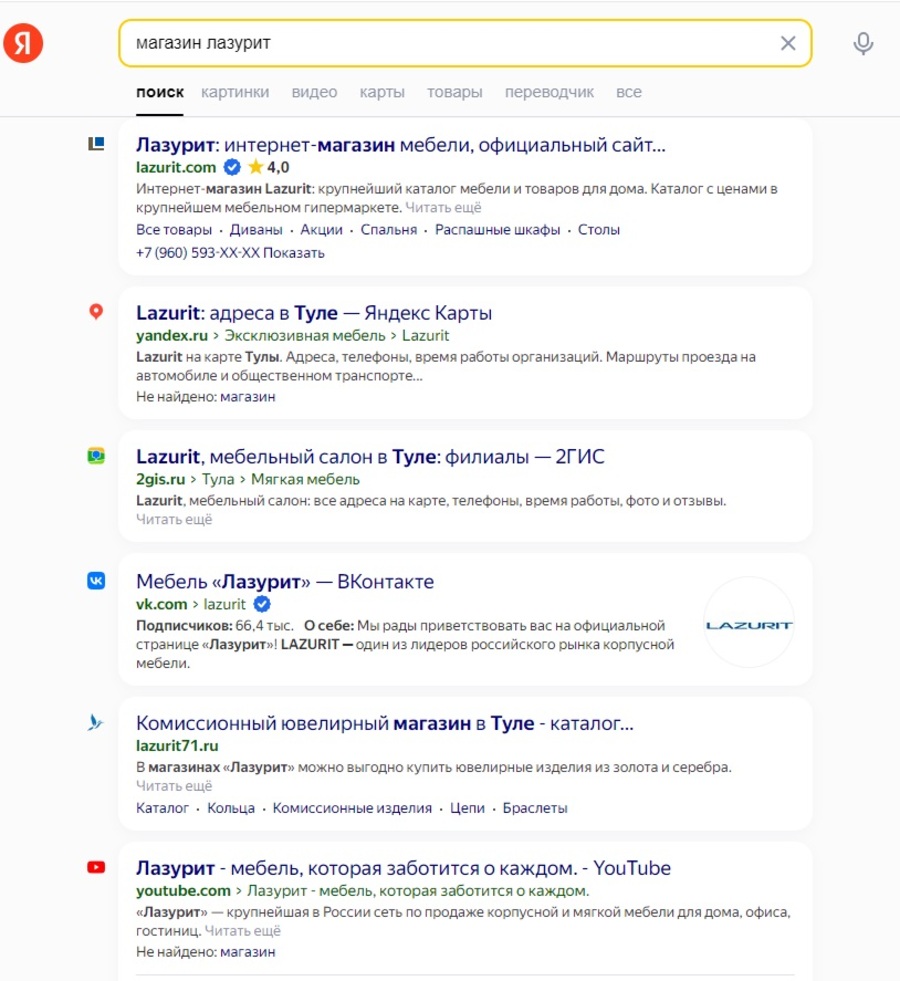This screenshot has width=900, height=981.
Task: Expand Читать ещё in lazurit.com snippet
Action: pyautogui.click(x=444, y=208)
